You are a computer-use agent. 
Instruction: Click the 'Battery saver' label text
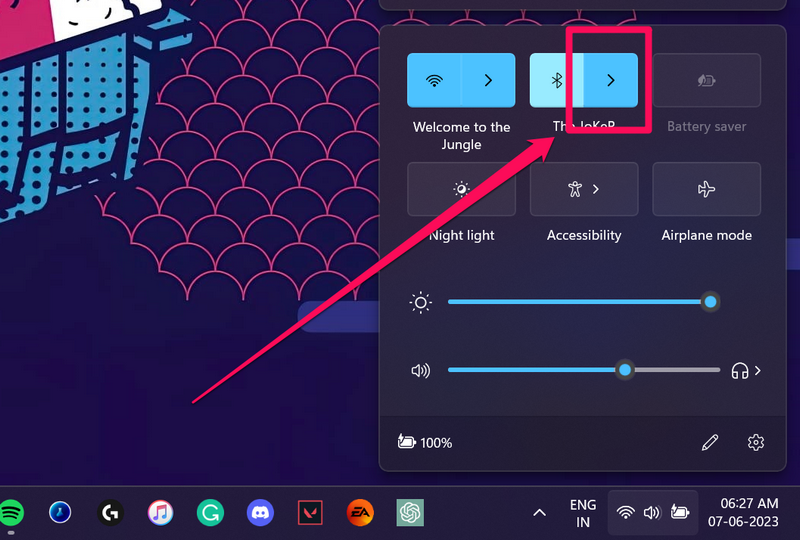[x=707, y=127]
